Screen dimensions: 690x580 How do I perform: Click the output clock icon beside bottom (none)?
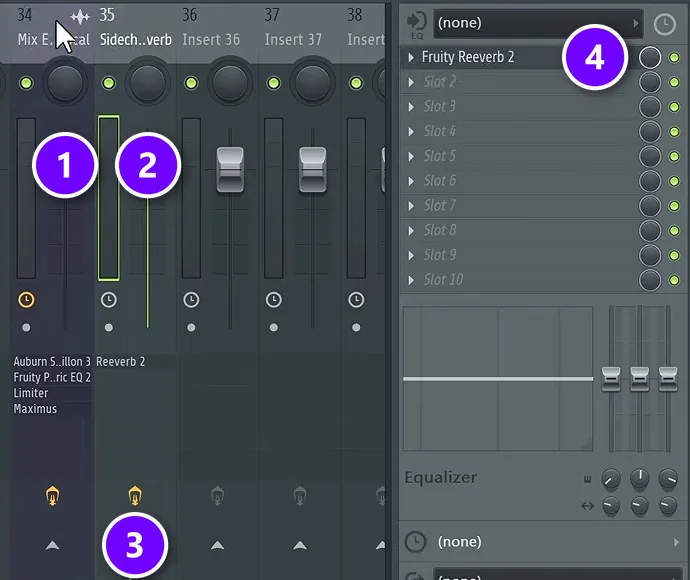pyautogui.click(x=415, y=541)
